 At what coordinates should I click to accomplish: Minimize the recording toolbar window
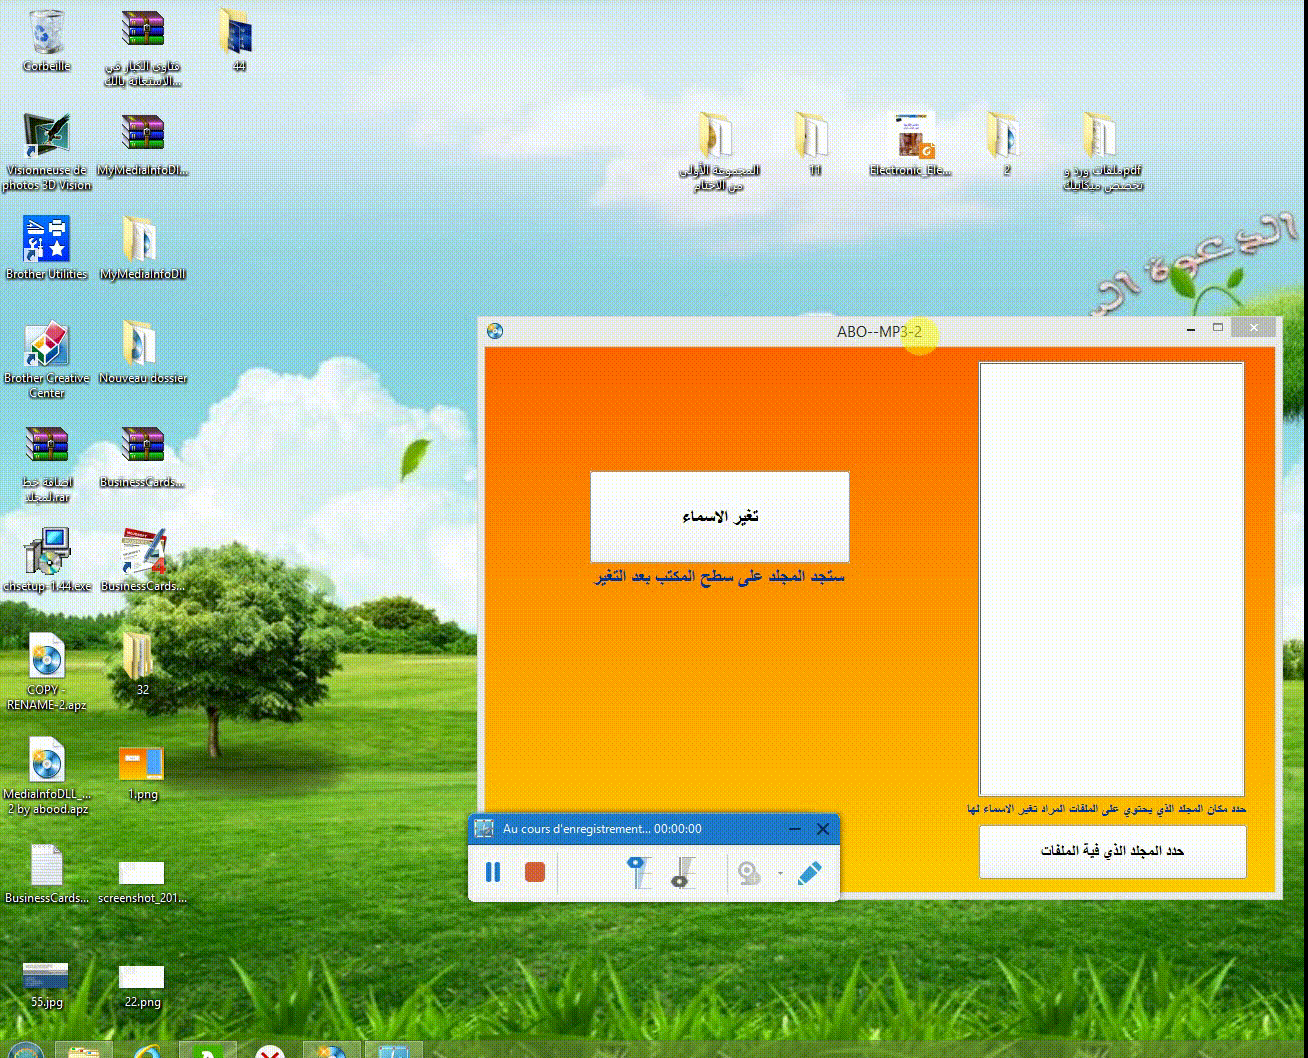click(x=794, y=829)
